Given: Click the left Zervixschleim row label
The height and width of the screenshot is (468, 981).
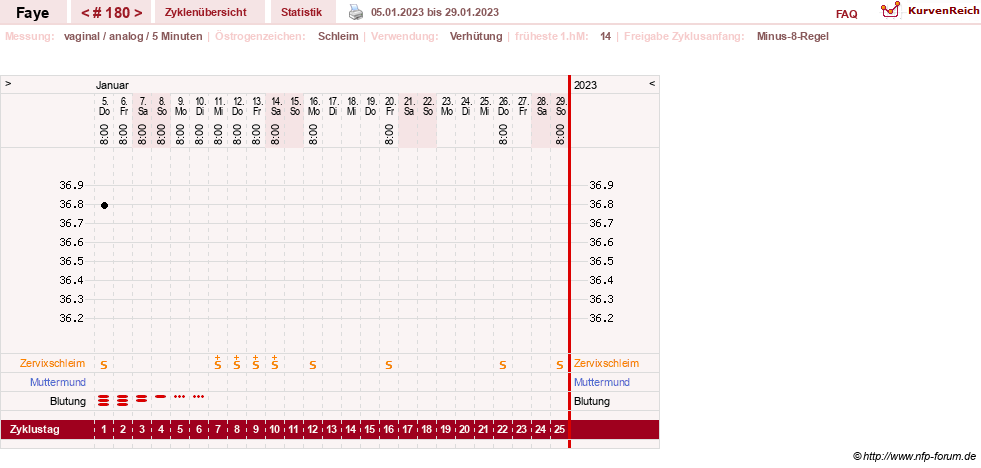Looking at the screenshot, I should coord(53,364).
